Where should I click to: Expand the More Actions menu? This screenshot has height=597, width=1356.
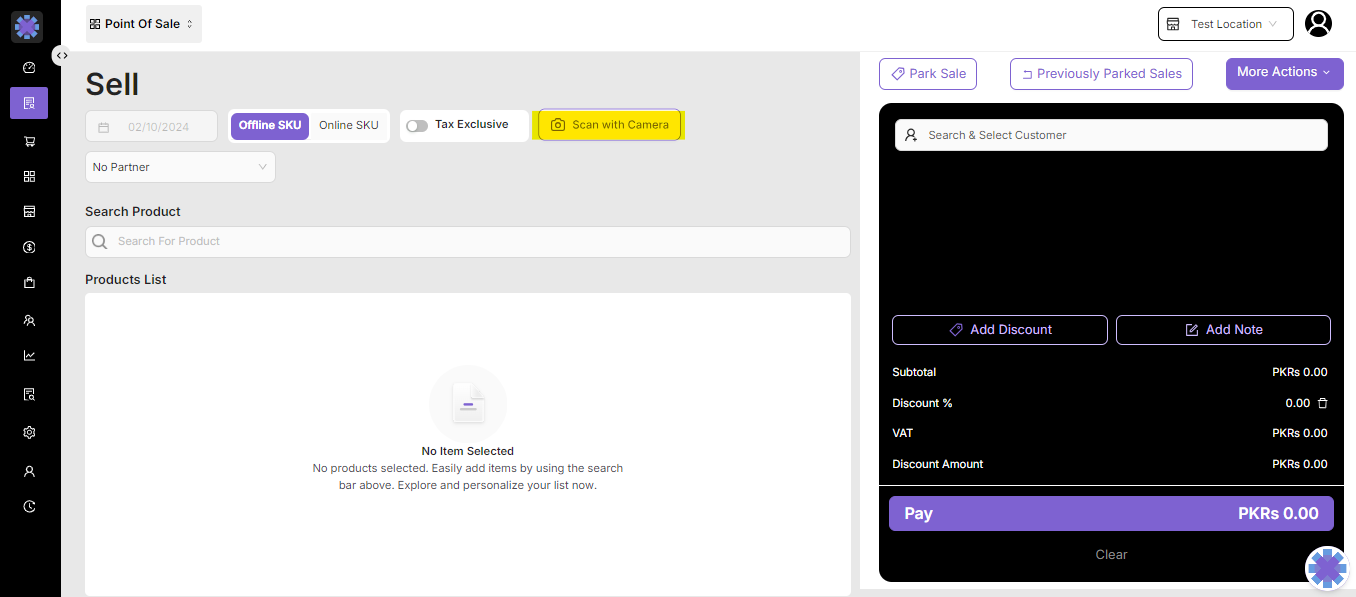(x=1284, y=73)
